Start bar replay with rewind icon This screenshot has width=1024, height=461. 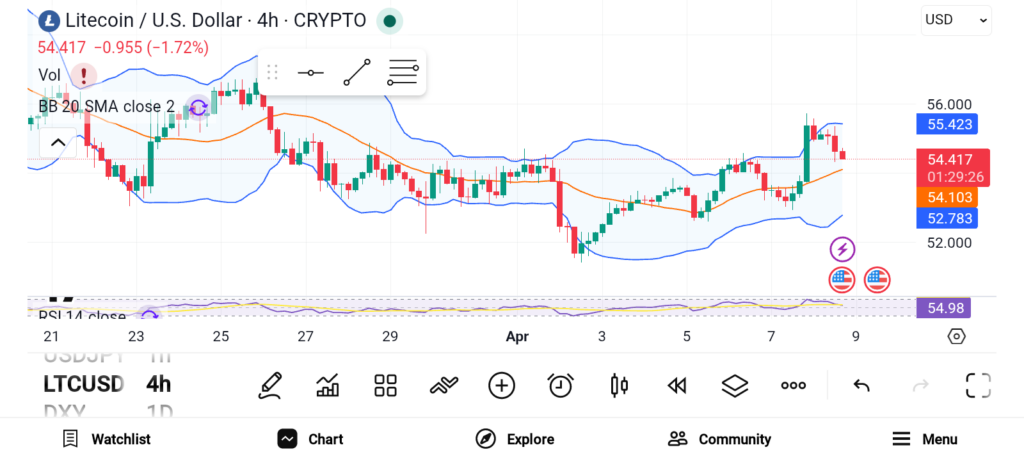pyautogui.click(x=677, y=385)
